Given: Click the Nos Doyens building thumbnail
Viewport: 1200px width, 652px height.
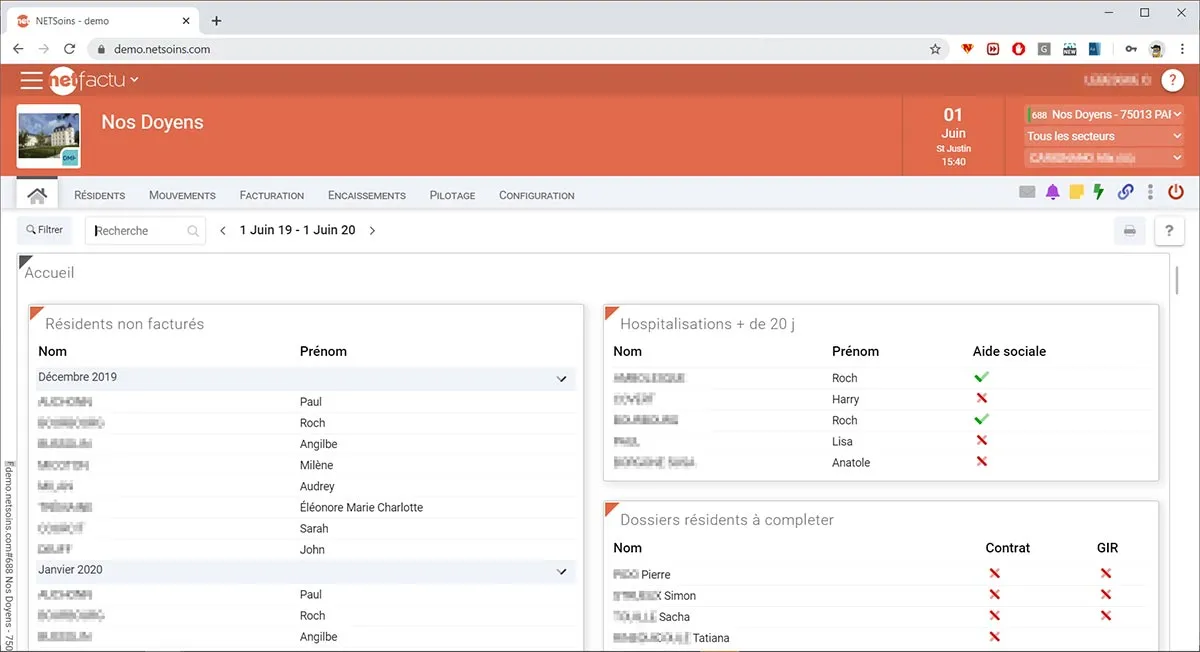Looking at the screenshot, I should tap(49, 136).
